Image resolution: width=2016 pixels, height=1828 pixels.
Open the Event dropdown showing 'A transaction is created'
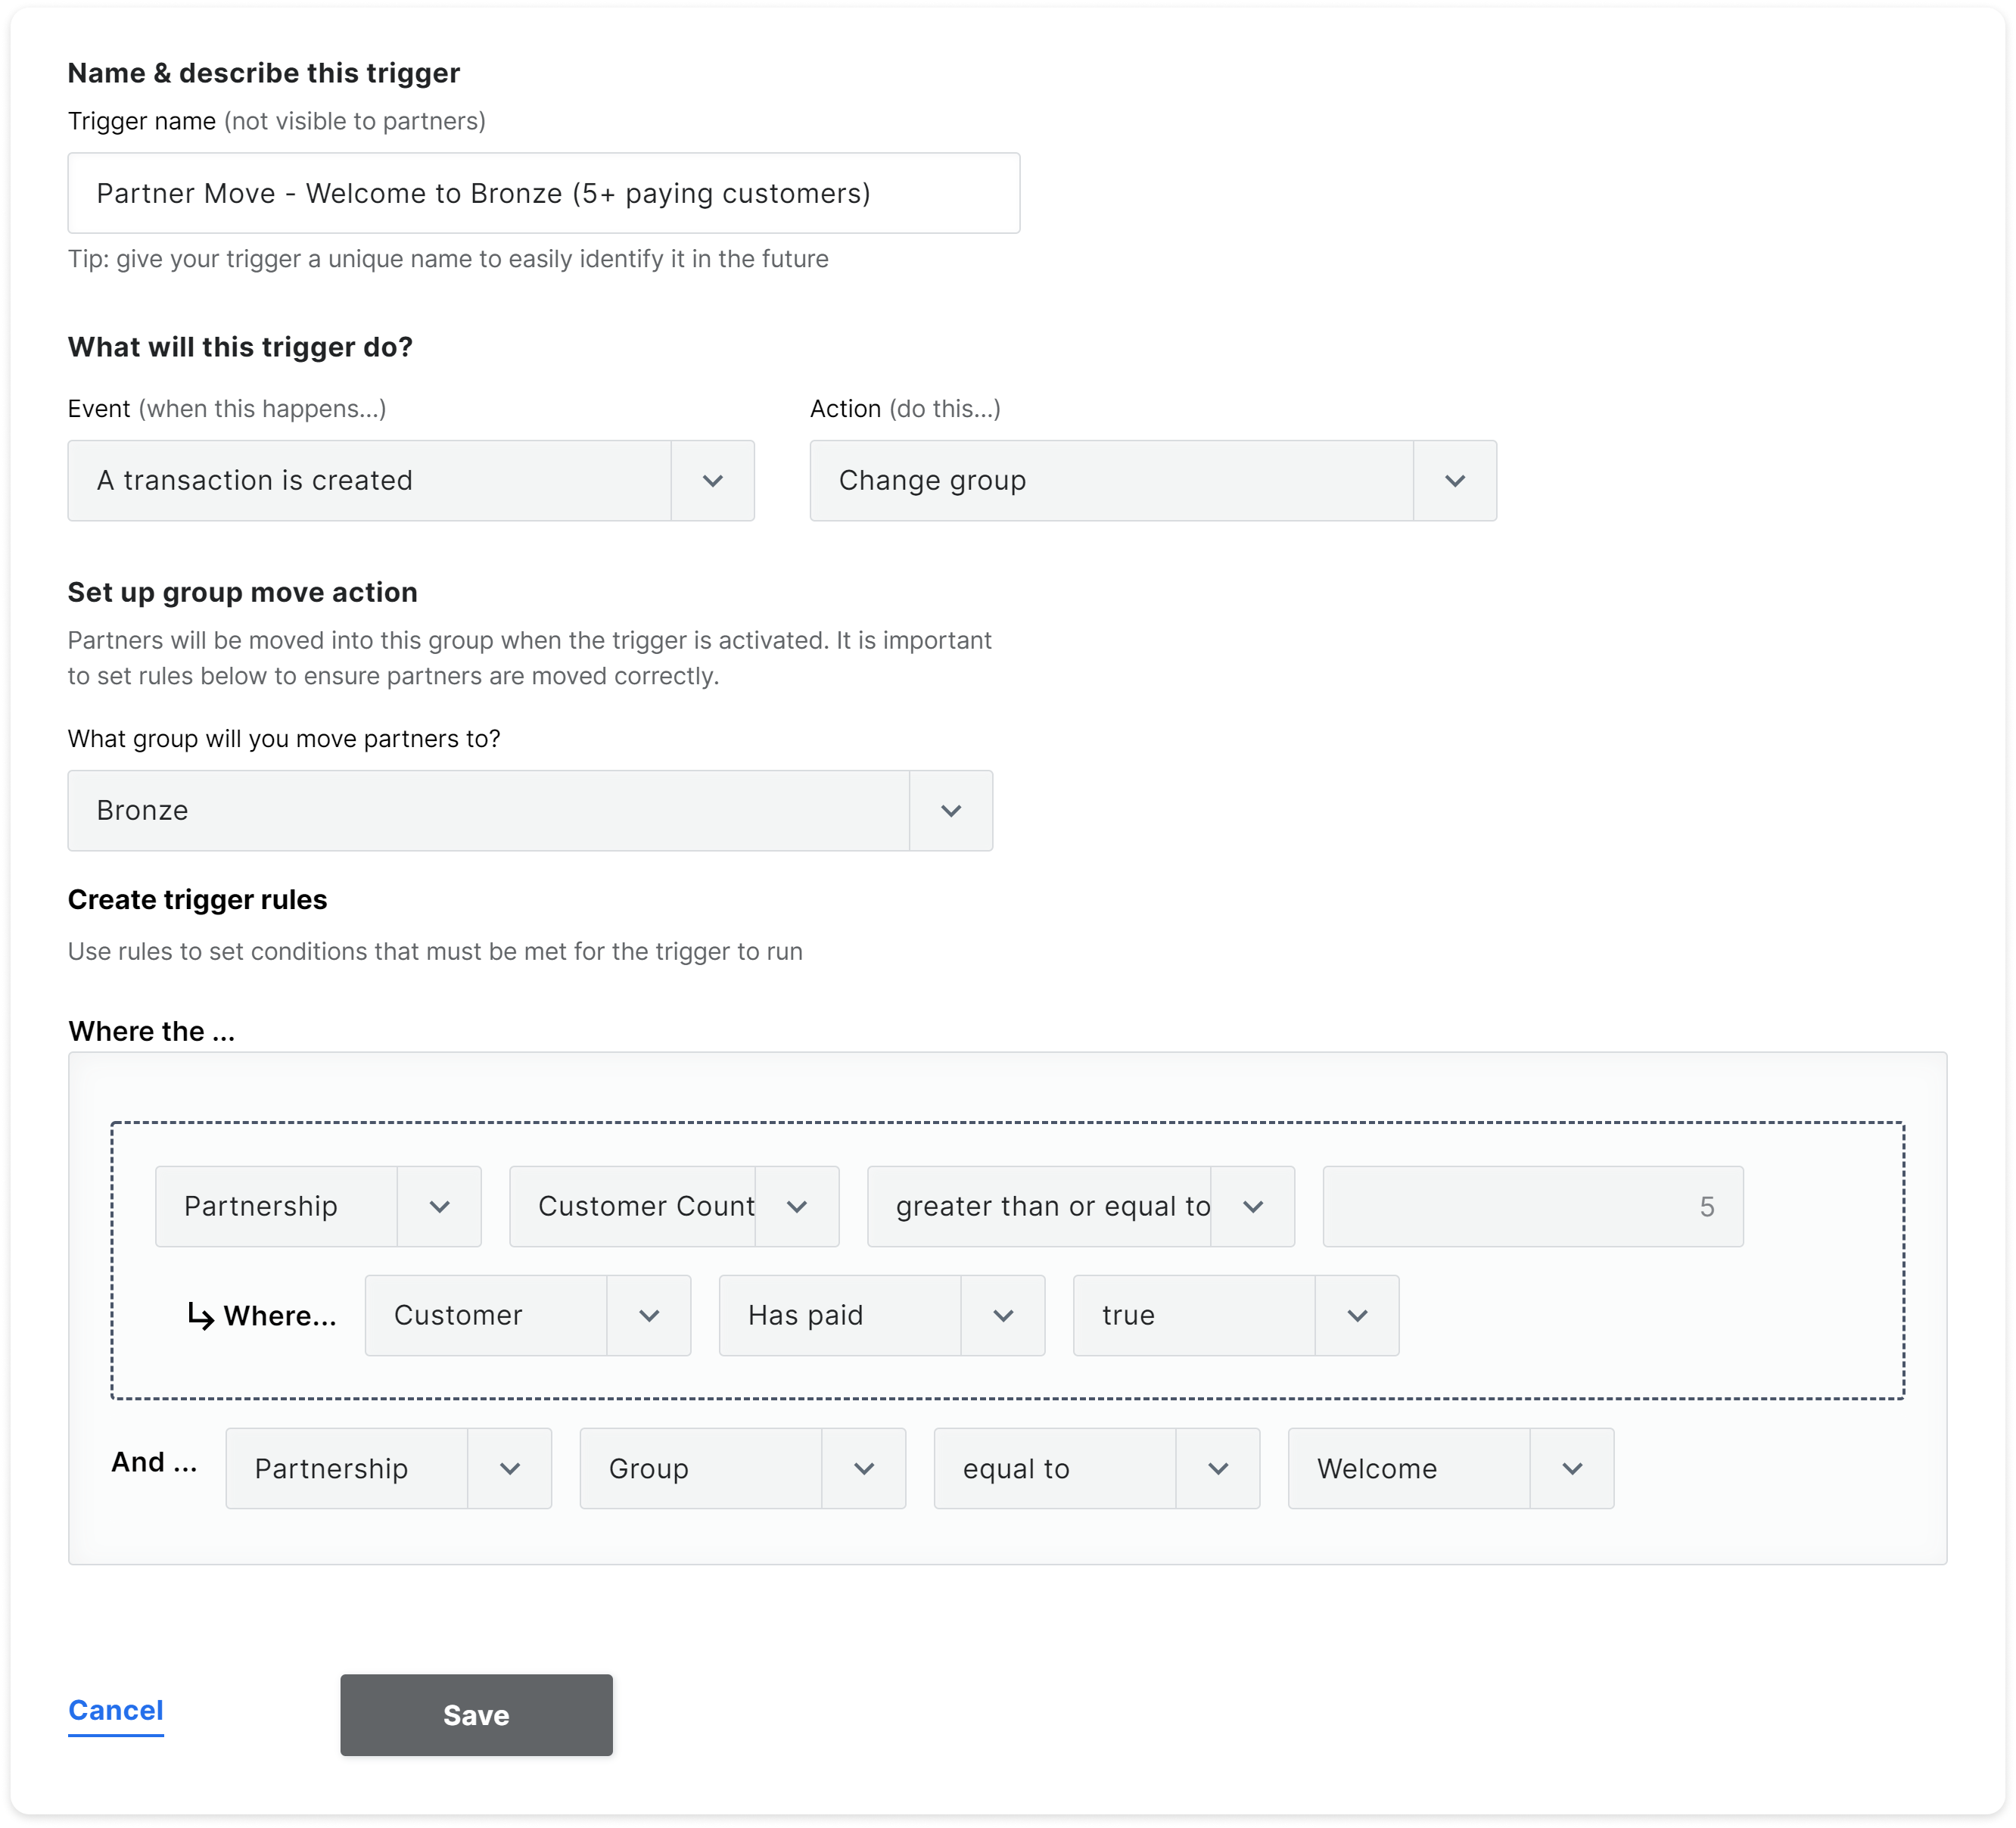coord(410,481)
